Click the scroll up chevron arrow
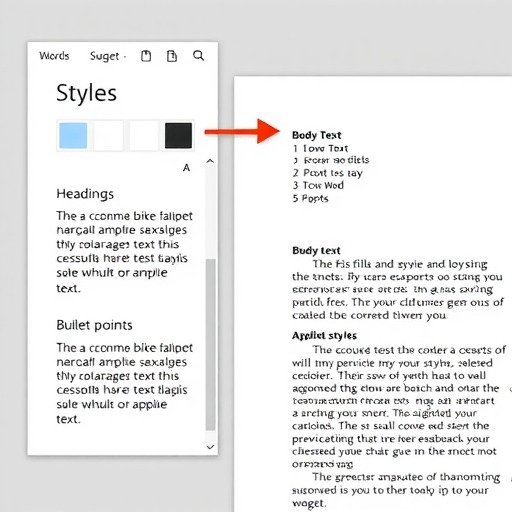This screenshot has width=512, height=512. pyautogui.click(x=210, y=161)
